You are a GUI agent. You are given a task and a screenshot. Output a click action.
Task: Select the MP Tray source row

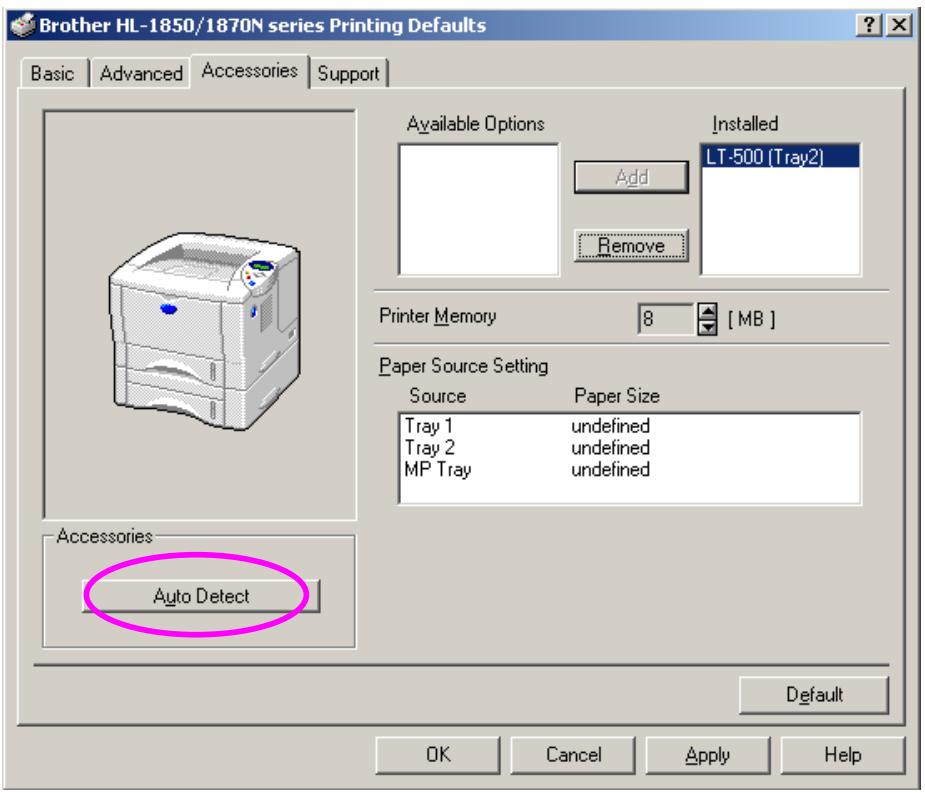(x=629, y=469)
